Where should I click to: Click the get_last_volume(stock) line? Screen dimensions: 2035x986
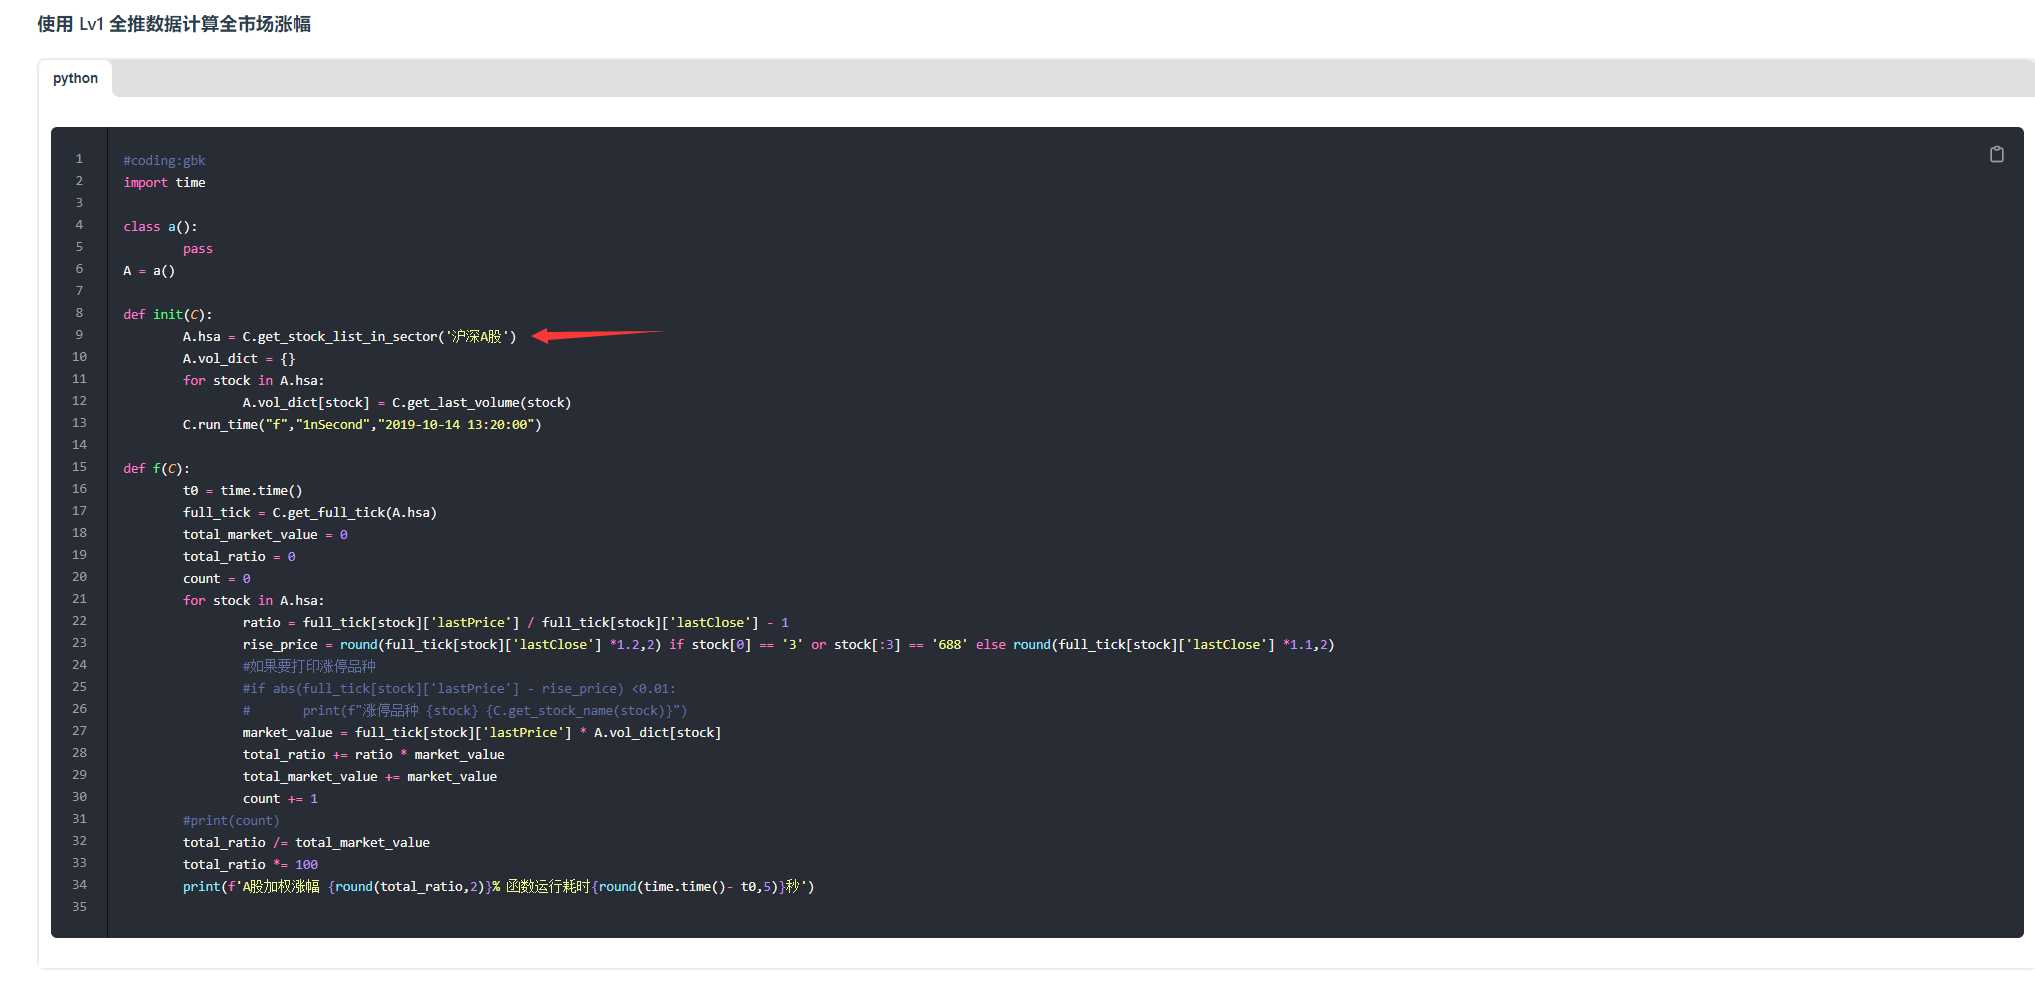[406, 402]
